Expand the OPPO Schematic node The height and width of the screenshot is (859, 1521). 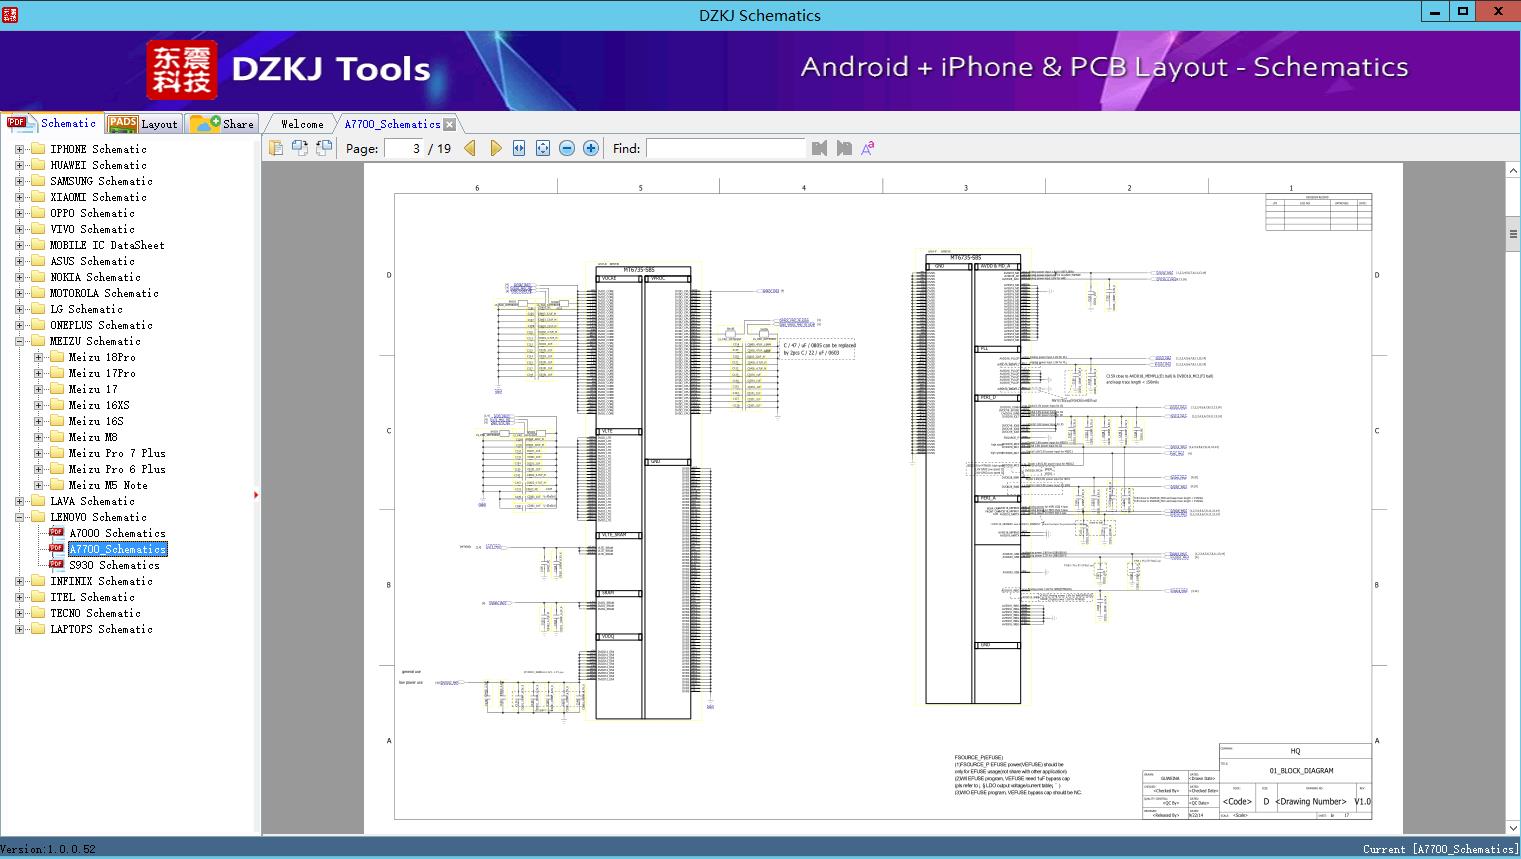19,213
